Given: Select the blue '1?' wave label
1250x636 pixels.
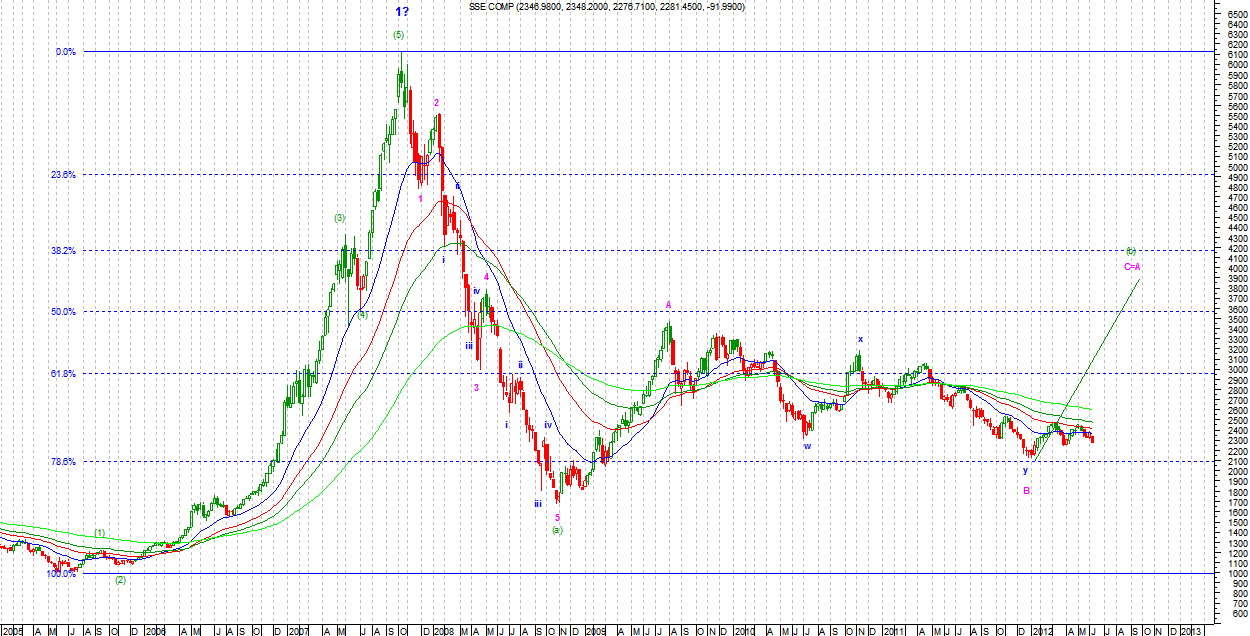Looking at the screenshot, I should [400, 12].
